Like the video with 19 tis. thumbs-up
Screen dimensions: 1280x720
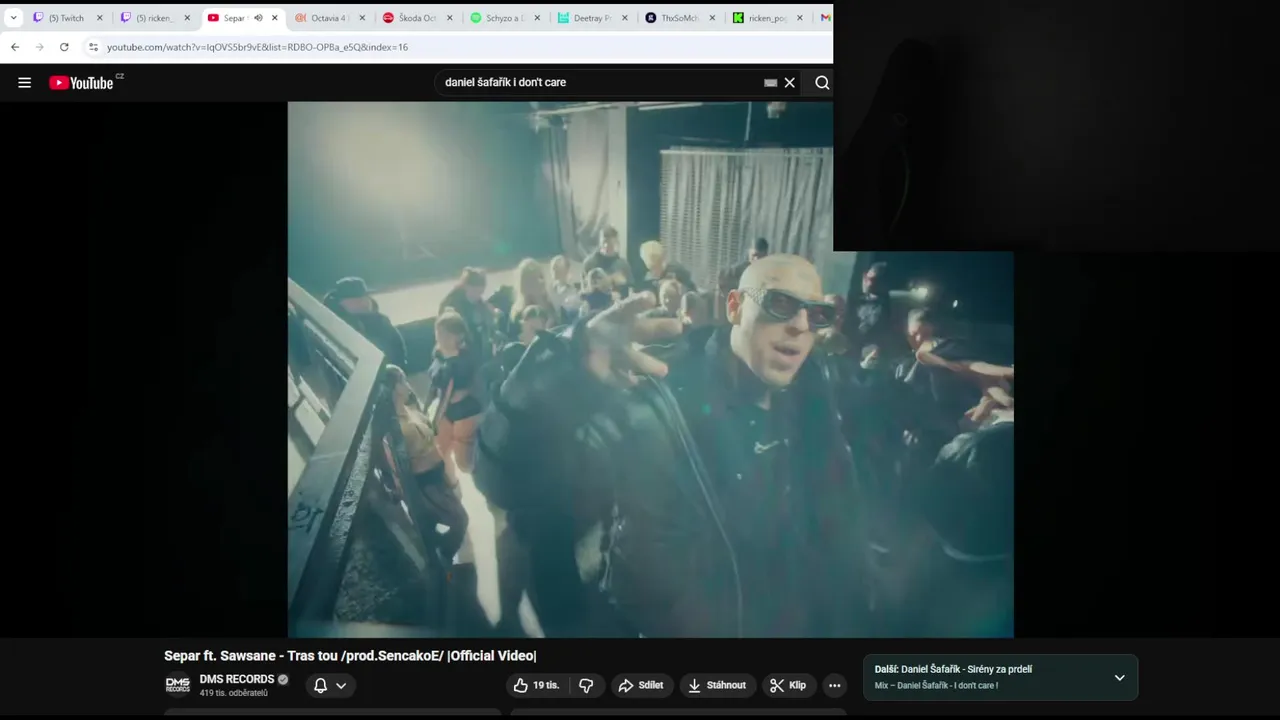[x=536, y=685]
